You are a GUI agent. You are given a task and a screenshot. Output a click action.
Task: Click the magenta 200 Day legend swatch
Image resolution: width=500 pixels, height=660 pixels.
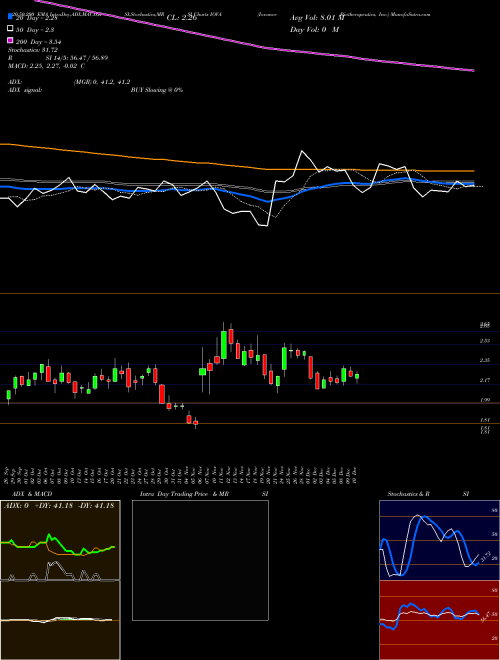pos(10,41)
